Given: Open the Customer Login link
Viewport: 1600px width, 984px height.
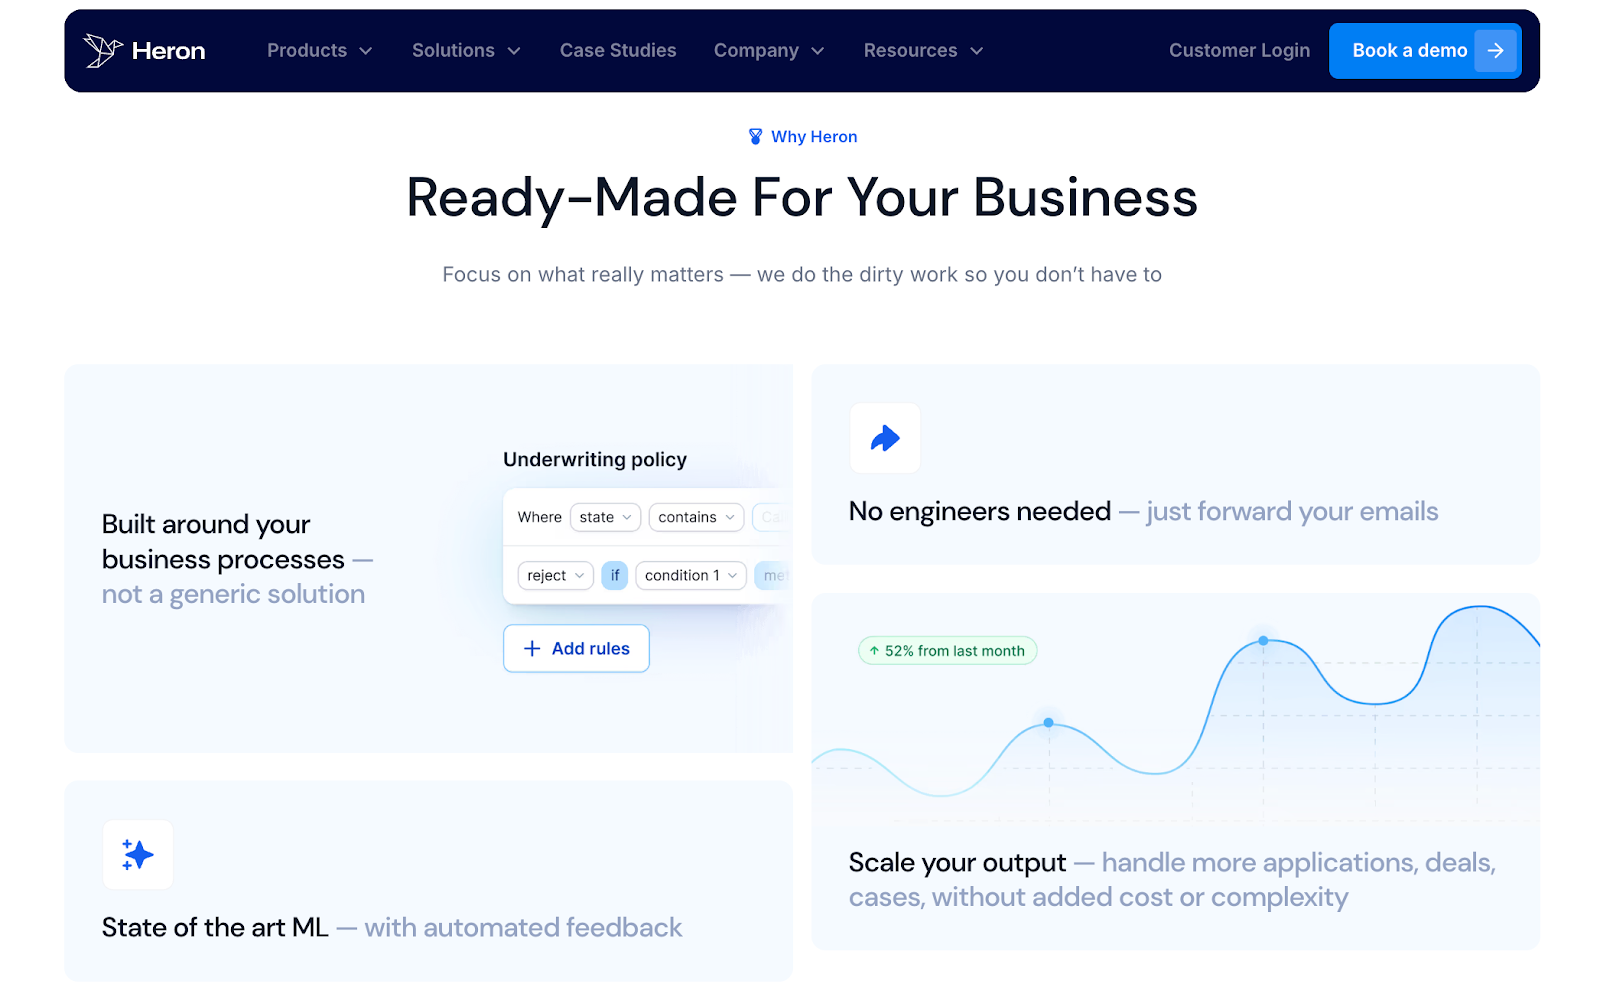Looking at the screenshot, I should (x=1239, y=50).
